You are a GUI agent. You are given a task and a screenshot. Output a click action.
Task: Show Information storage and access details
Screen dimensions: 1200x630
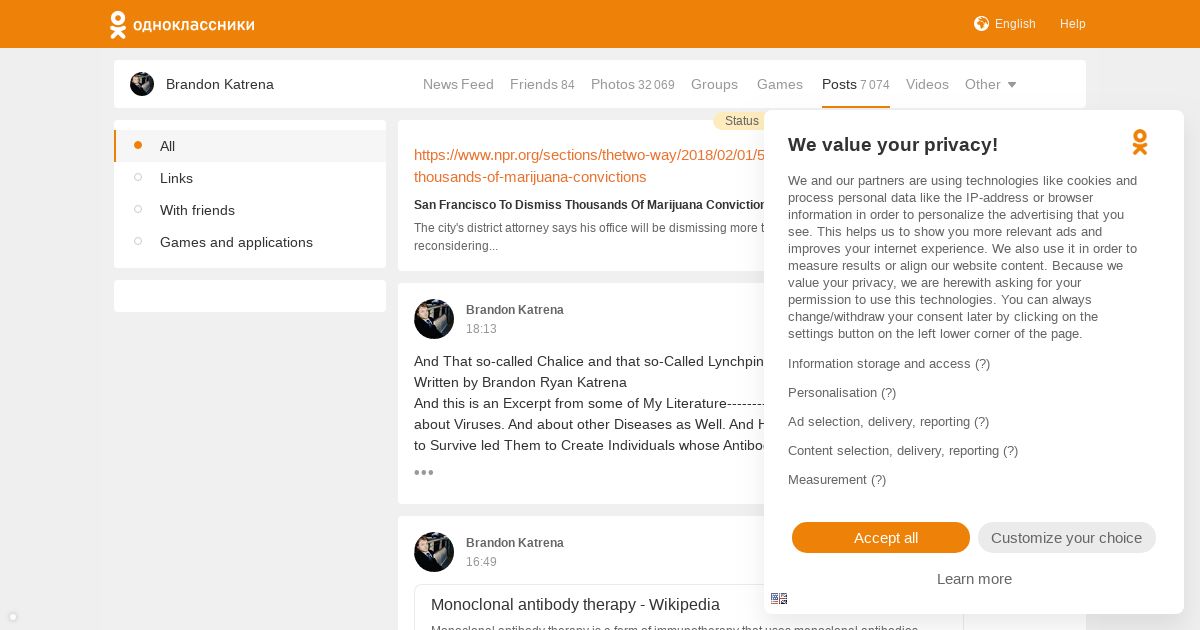pyautogui.click(x=889, y=364)
